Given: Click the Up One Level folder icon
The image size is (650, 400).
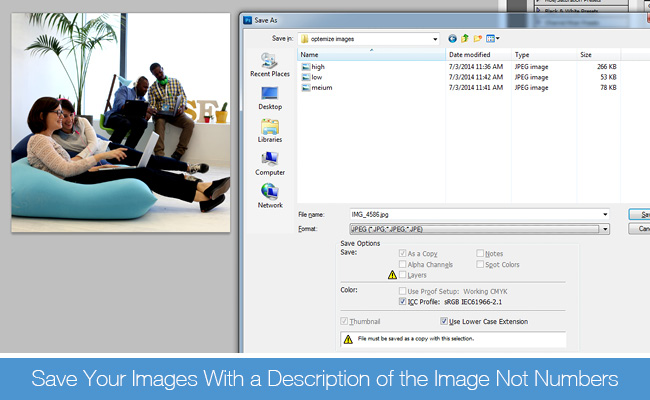Looking at the screenshot, I should [x=466, y=38].
